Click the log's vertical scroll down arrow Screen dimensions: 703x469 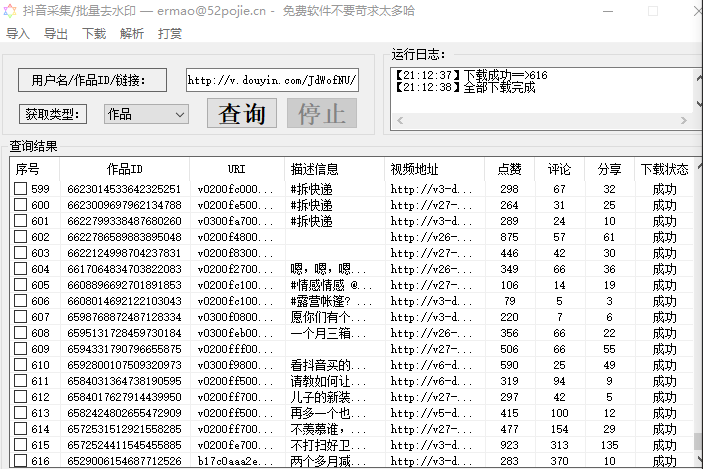pyautogui.click(x=699, y=104)
